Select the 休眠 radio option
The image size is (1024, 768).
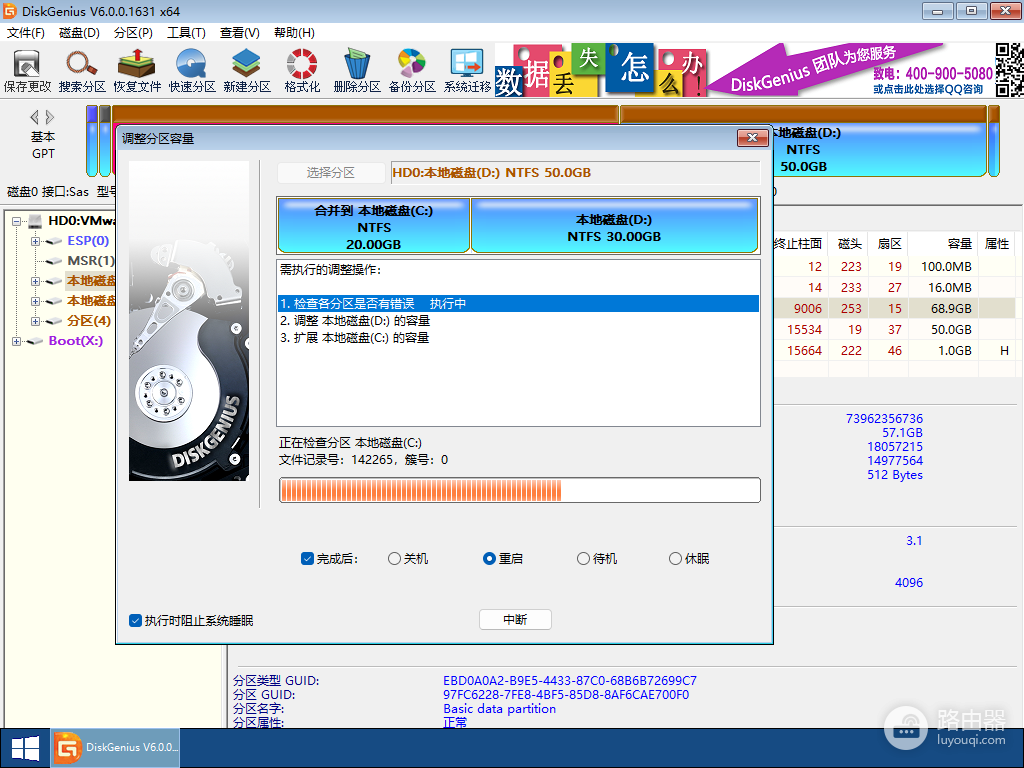pyautogui.click(x=675, y=558)
